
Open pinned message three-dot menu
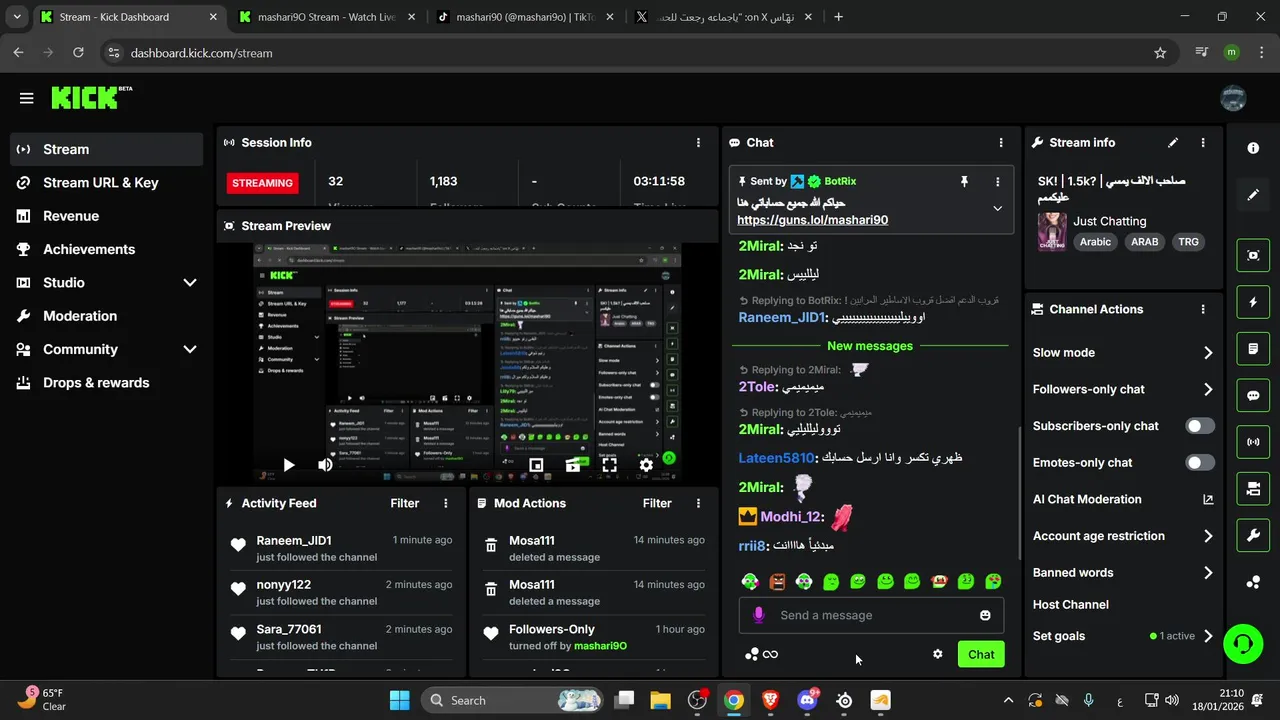997,181
